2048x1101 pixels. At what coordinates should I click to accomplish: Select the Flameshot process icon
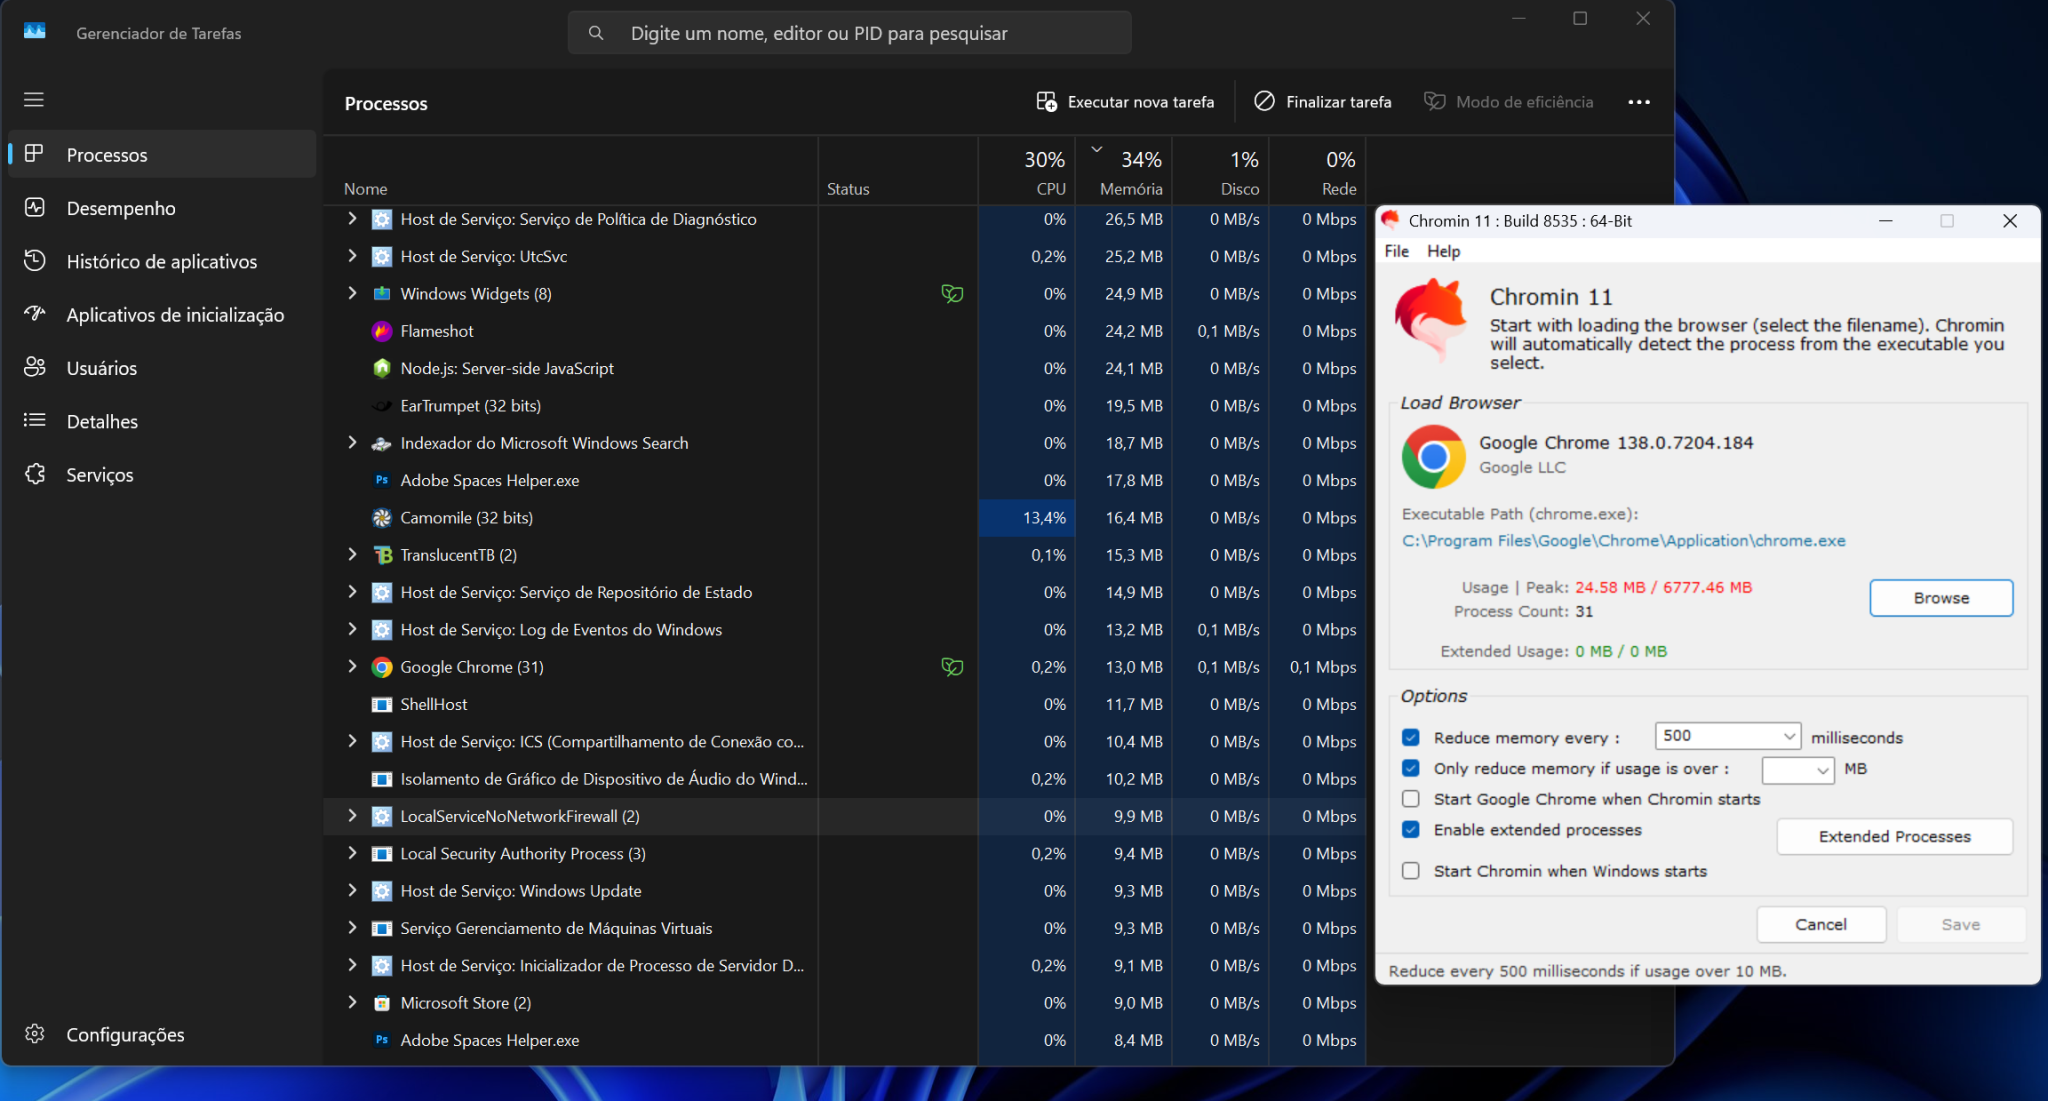click(382, 331)
